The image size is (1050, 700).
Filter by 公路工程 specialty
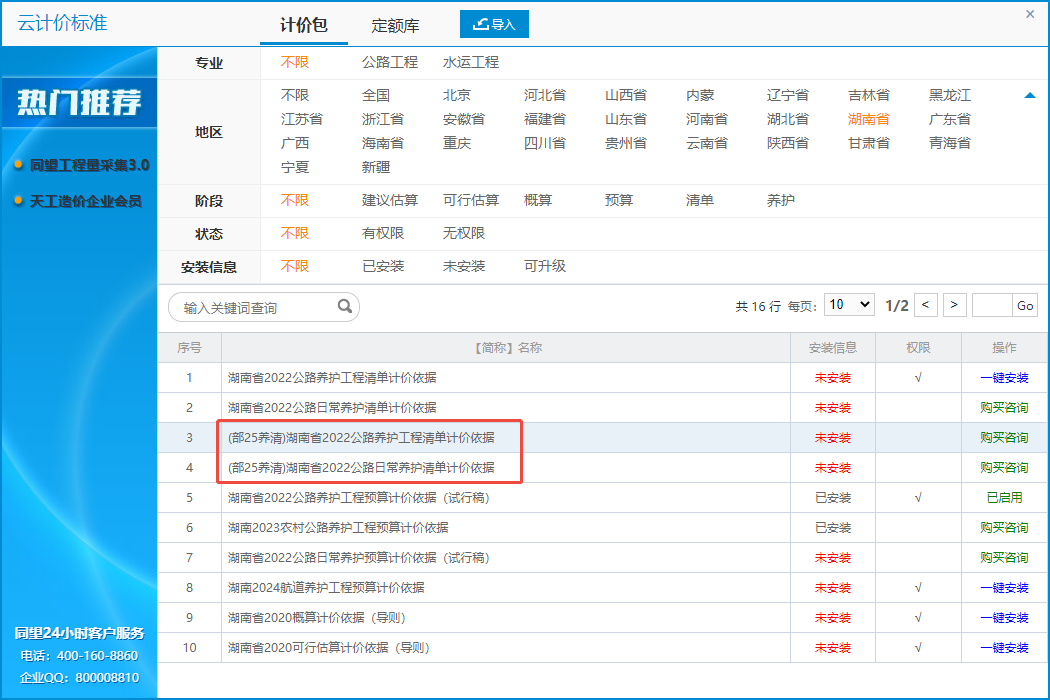[389, 62]
